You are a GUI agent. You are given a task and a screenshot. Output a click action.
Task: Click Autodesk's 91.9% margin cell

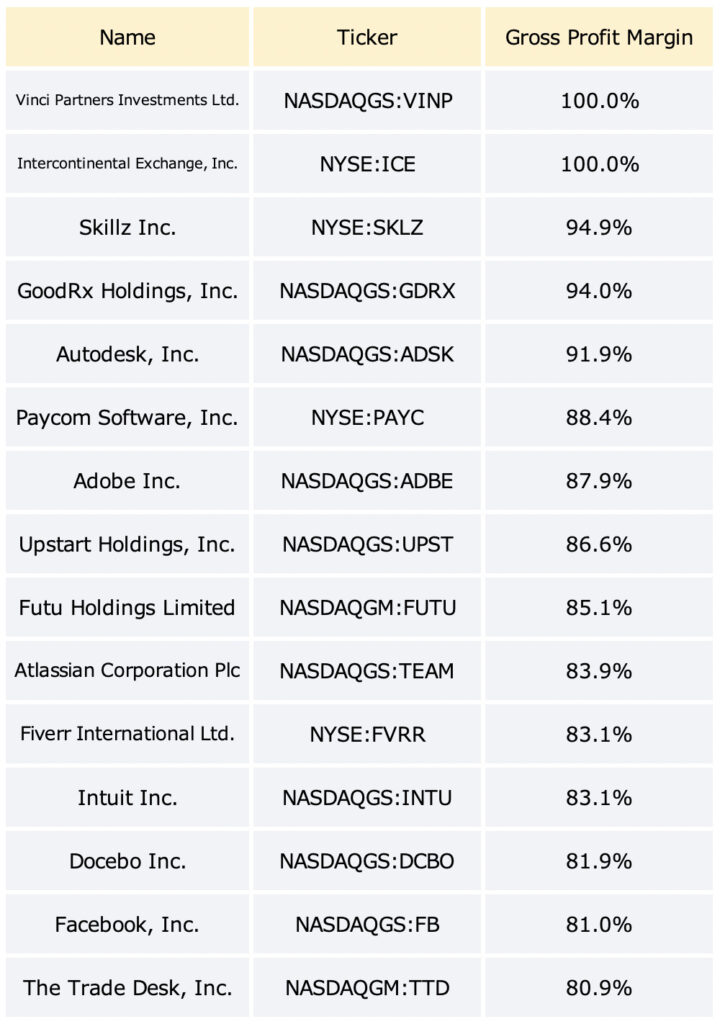click(x=599, y=353)
